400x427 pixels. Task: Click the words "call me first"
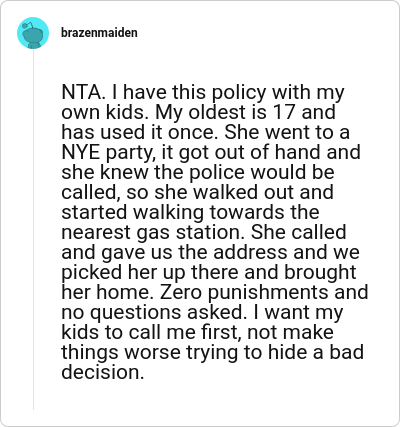(x=185, y=332)
